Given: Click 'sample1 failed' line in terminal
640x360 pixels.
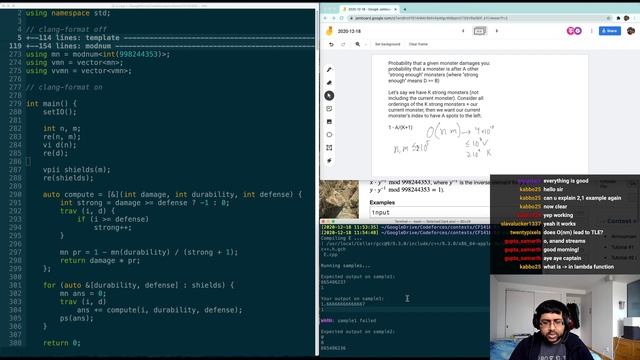Looking at the screenshot, I should [348, 321].
